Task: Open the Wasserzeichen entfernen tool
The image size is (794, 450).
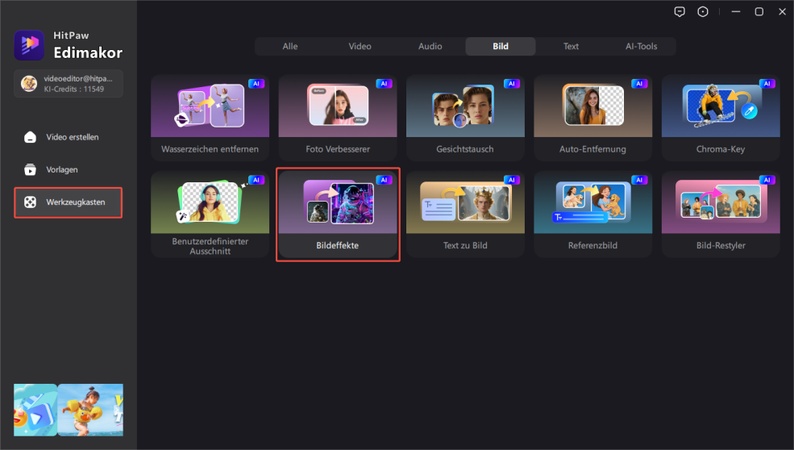Action: tap(209, 118)
